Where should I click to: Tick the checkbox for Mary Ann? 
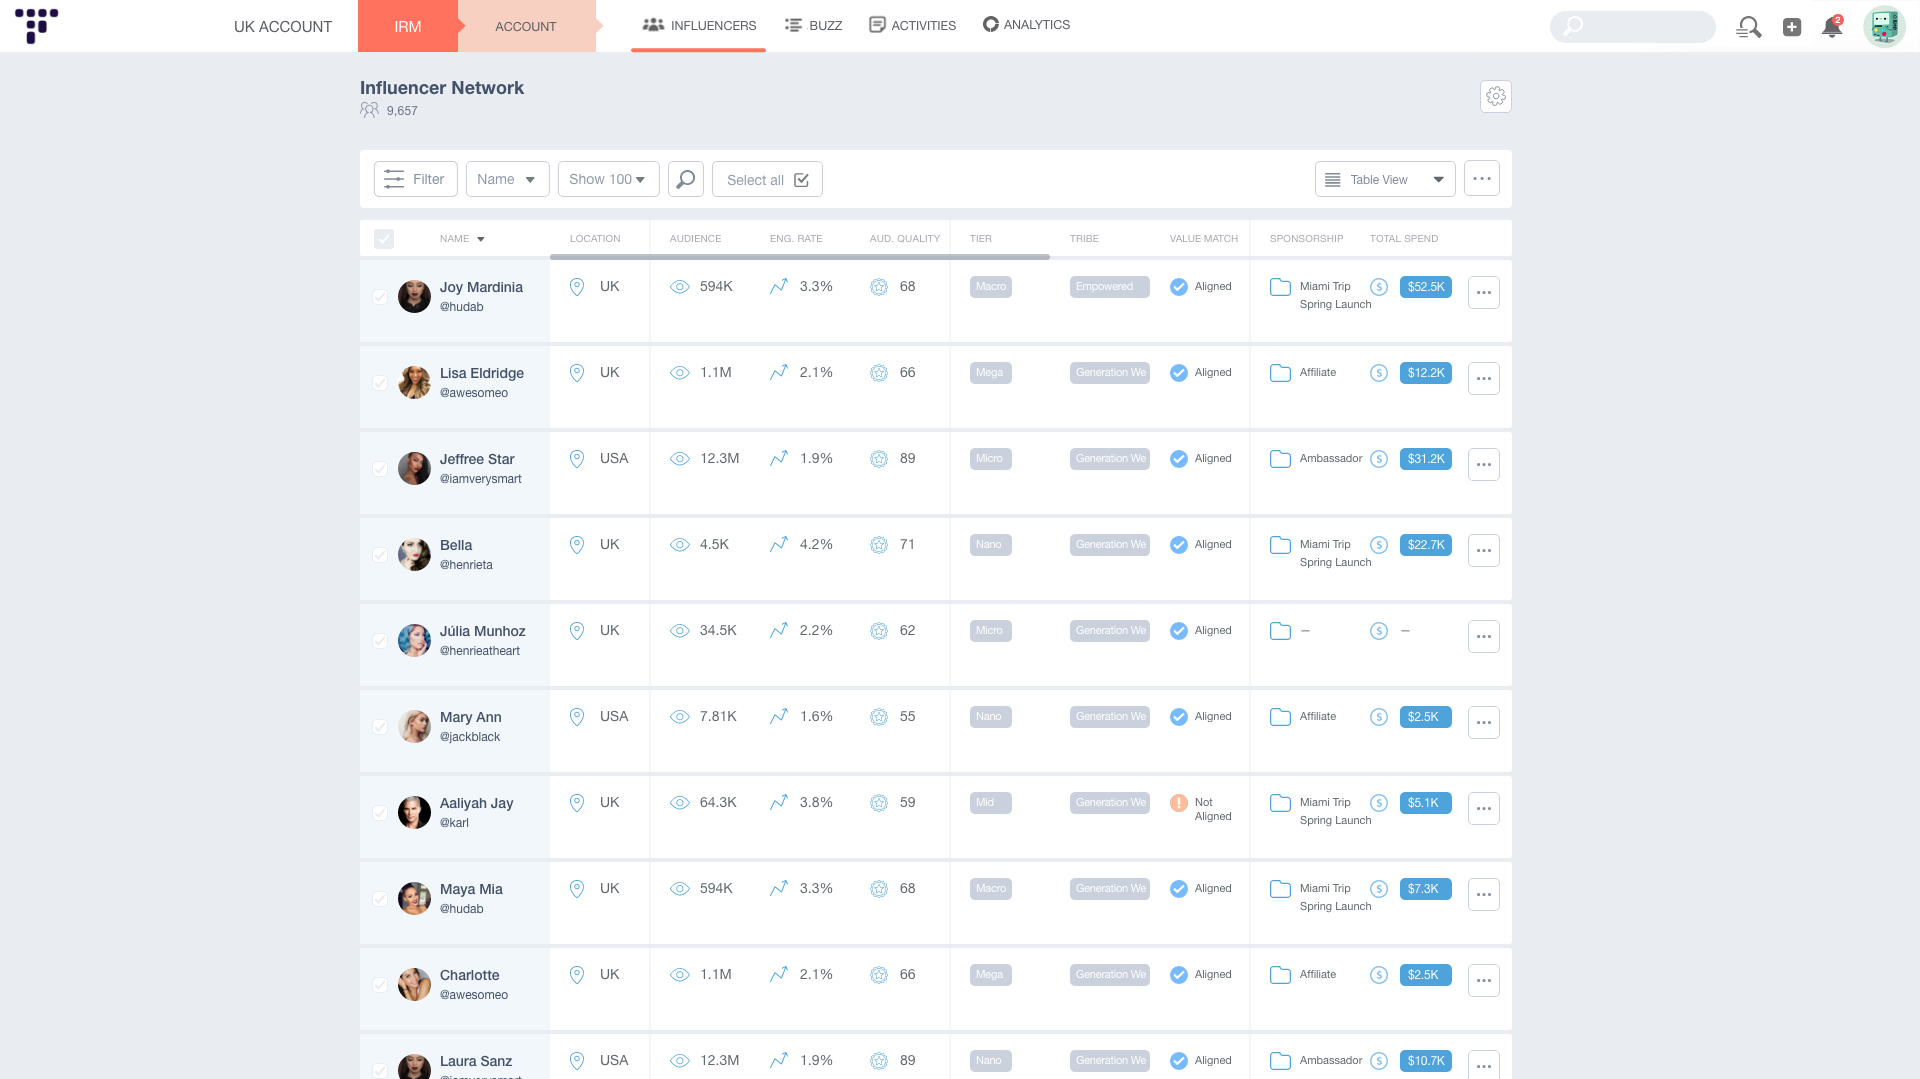pyautogui.click(x=380, y=727)
